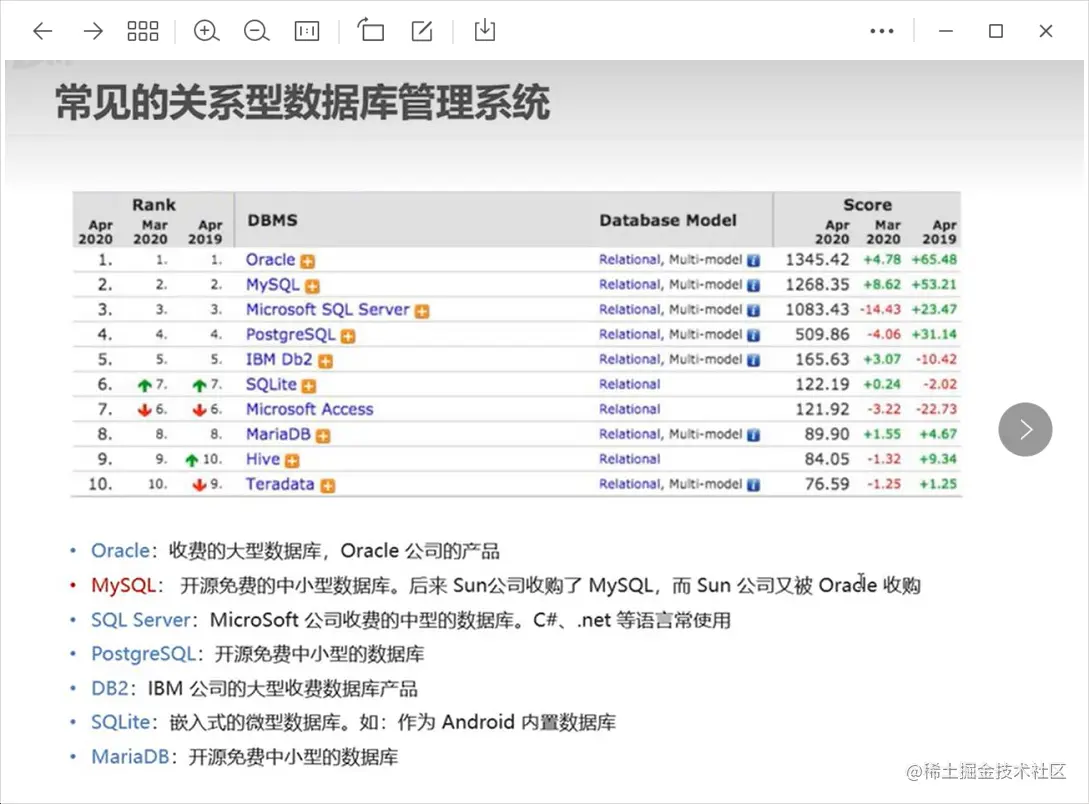Click the round next-slide chevron button
Viewport: 1089px width, 804px height.
(x=1025, y=429)
